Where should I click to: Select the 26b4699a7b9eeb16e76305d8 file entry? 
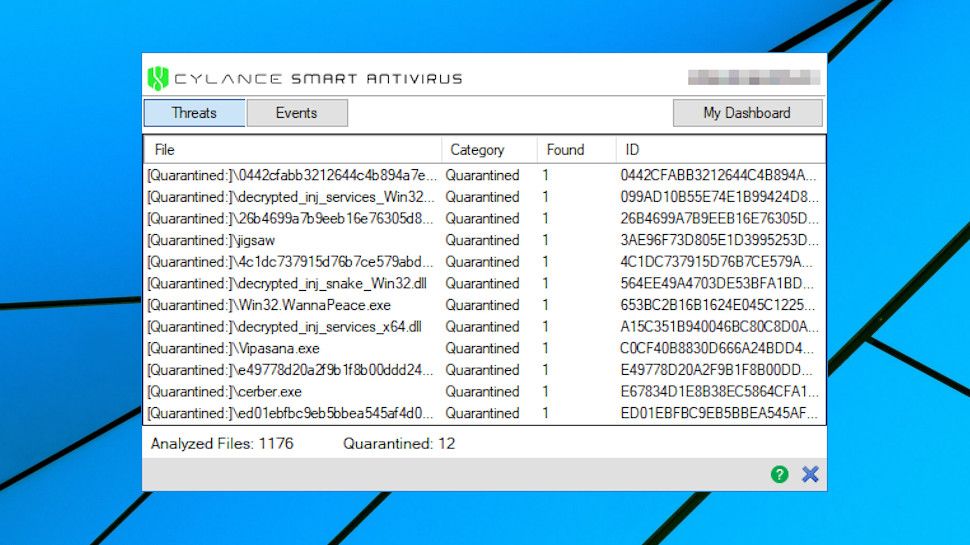click(x=290, y=219)
